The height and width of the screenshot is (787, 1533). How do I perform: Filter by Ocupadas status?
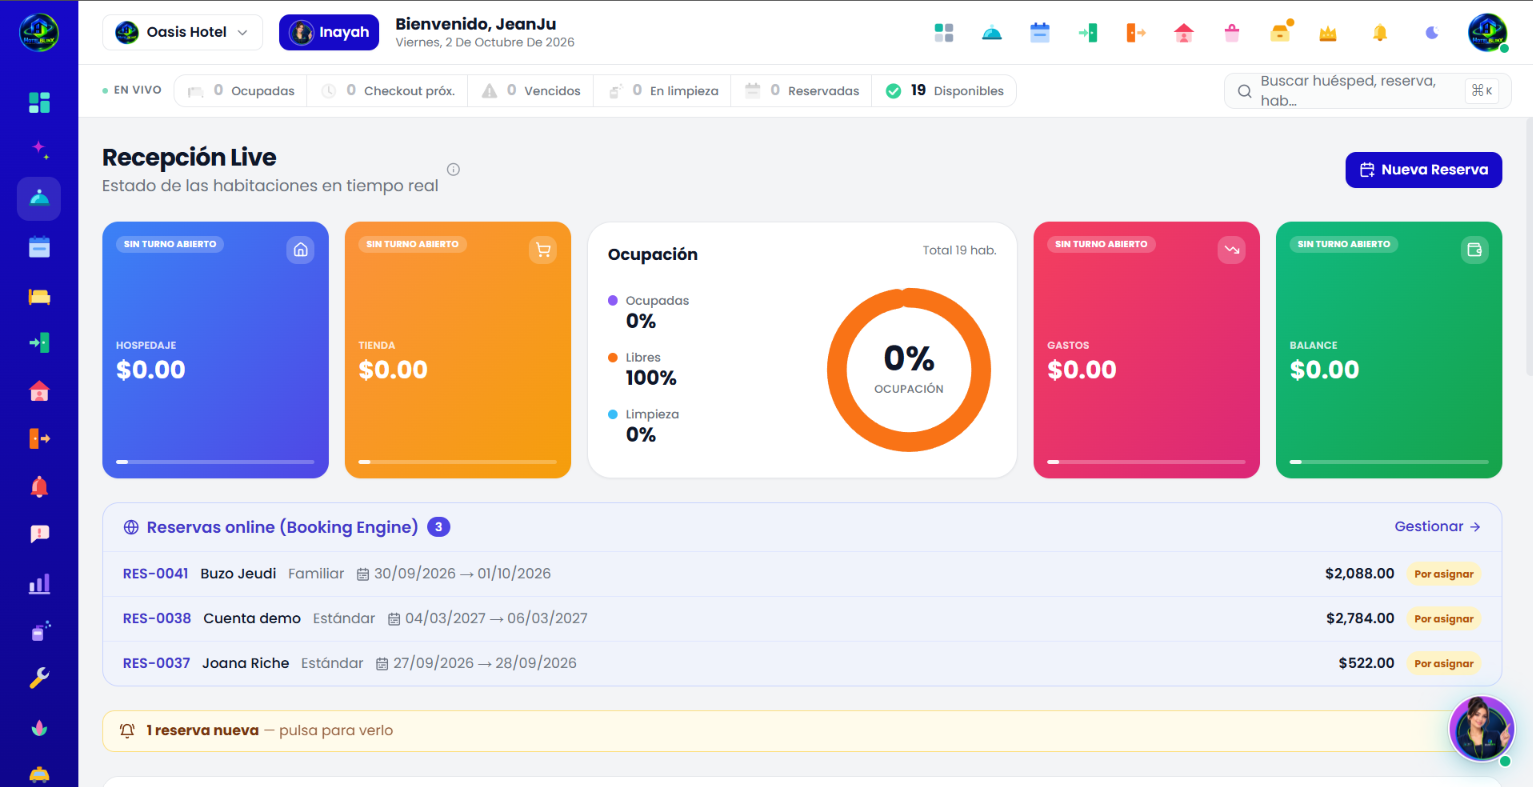click(x=241, y=91)
